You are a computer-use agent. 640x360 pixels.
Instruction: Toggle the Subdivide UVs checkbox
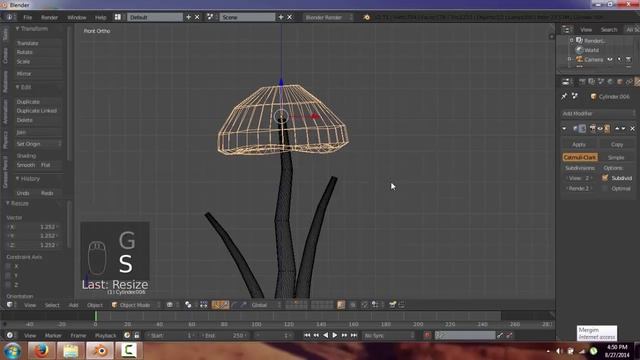point(605,178)
